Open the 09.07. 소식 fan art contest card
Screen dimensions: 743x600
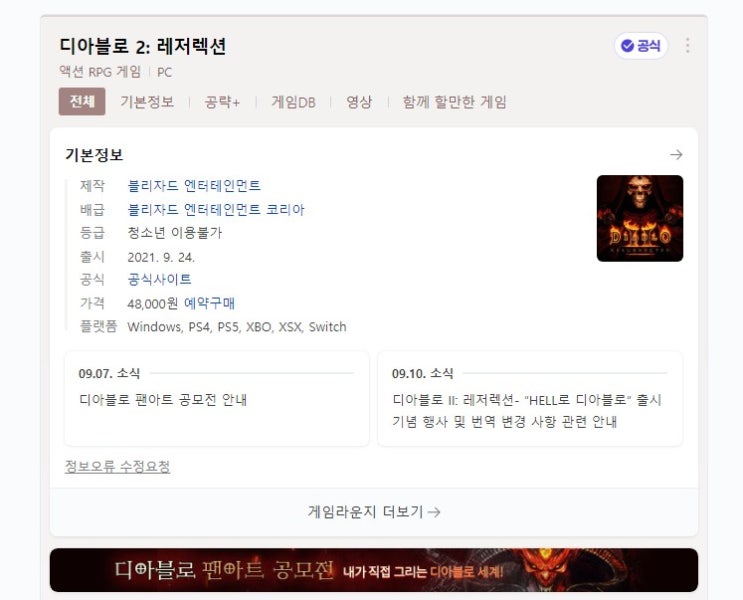pos(217,398)
